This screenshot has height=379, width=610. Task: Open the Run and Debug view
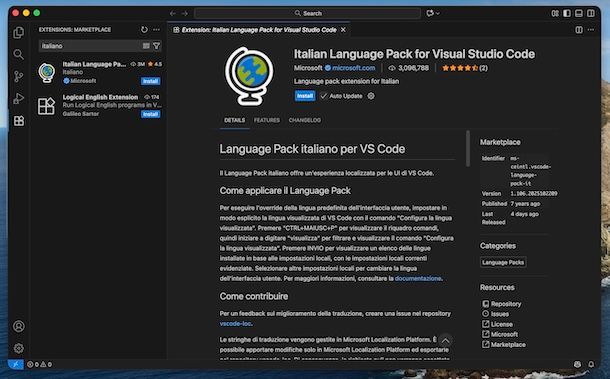pyautogui.click(x=18, y=98)
